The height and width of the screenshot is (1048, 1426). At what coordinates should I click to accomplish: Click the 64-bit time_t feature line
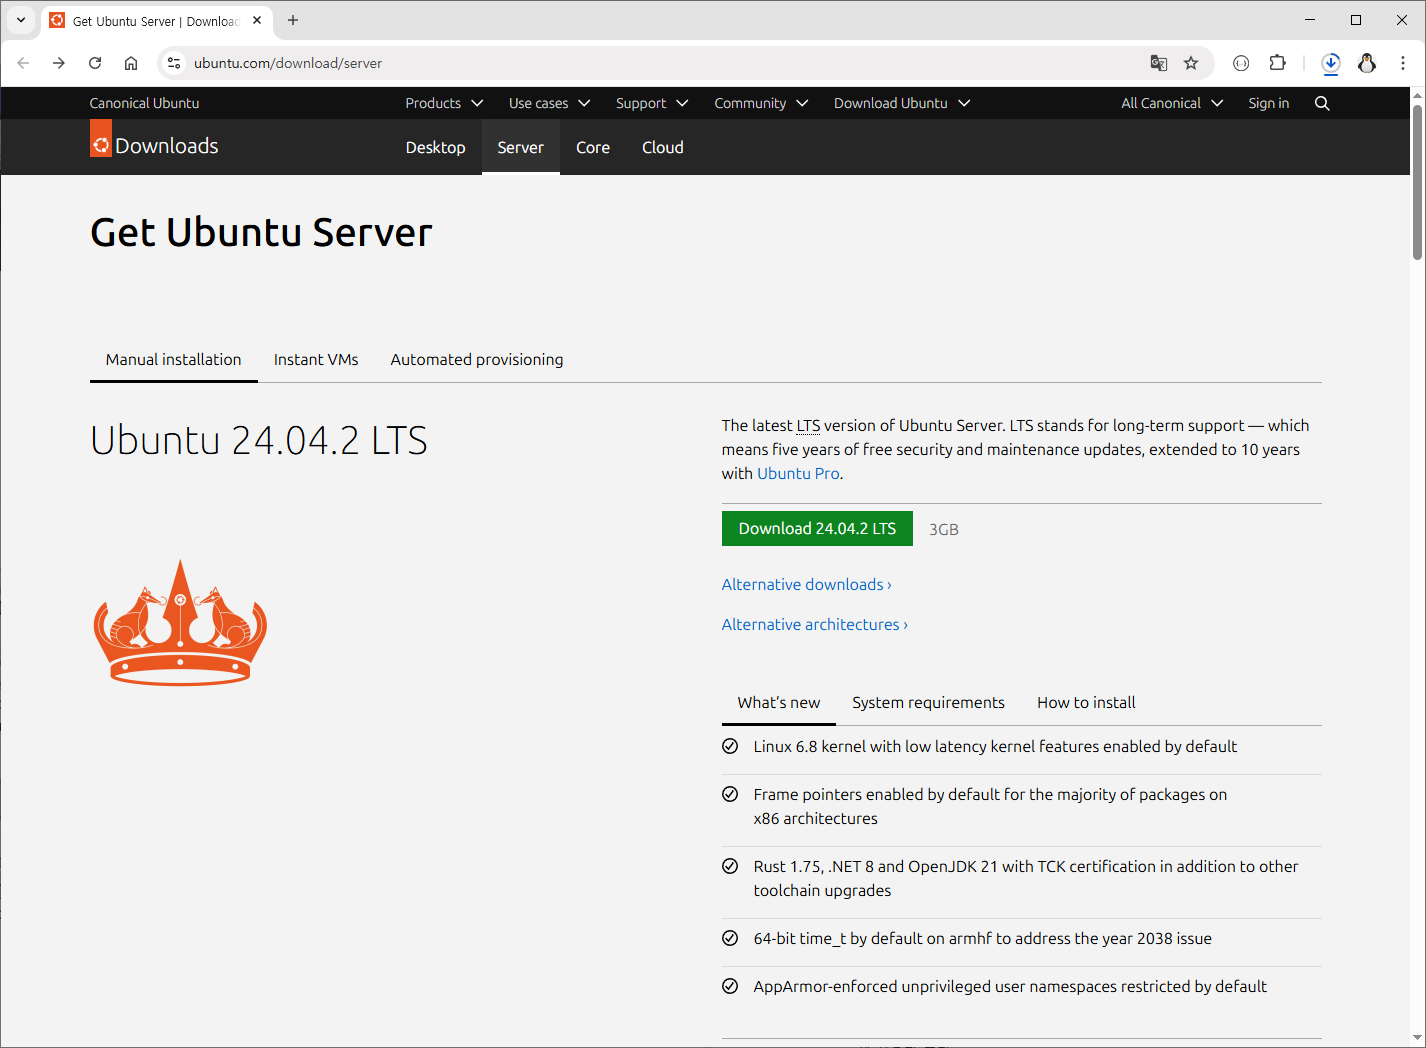pos(983,939)
